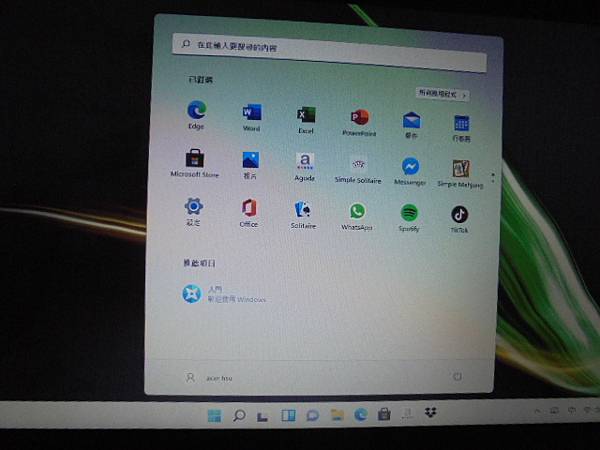The width and height of the screenshot is (600, 450).
Task: Open Widgets from the taskbar
Action: [x=288, y=416]
